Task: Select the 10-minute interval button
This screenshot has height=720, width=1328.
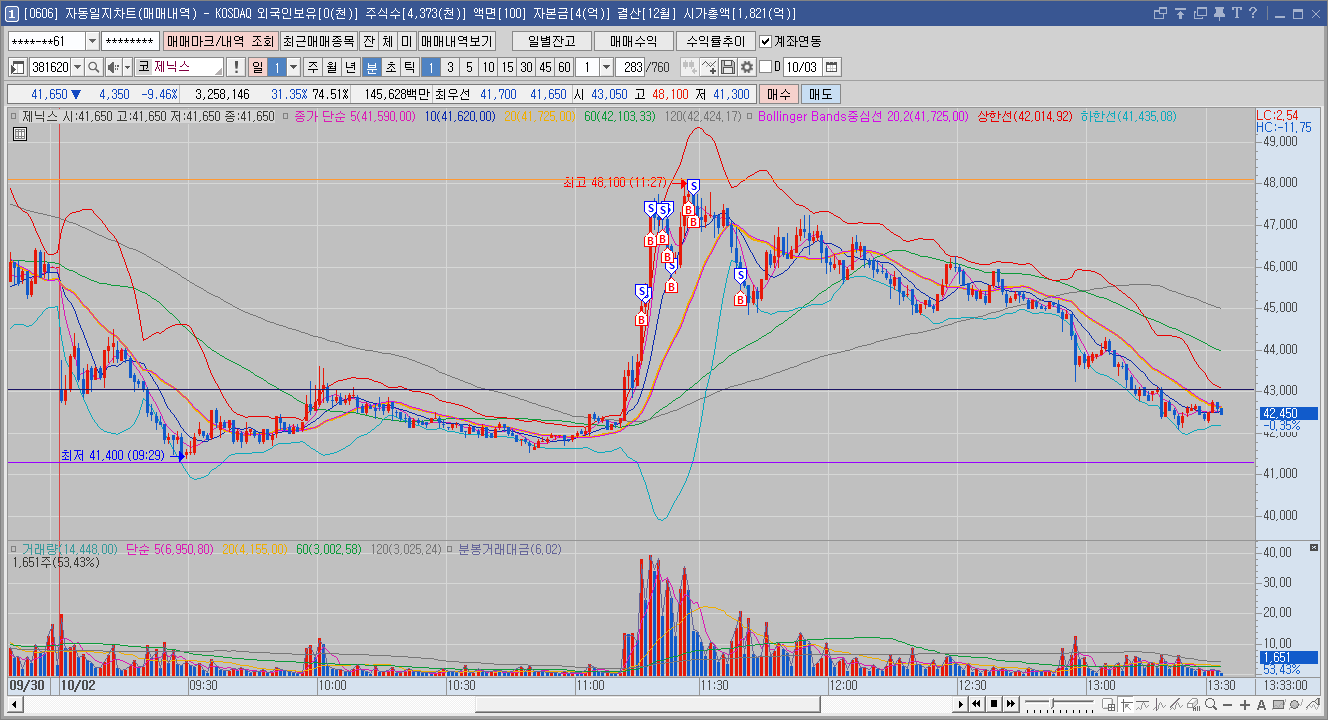Action: 488,67
